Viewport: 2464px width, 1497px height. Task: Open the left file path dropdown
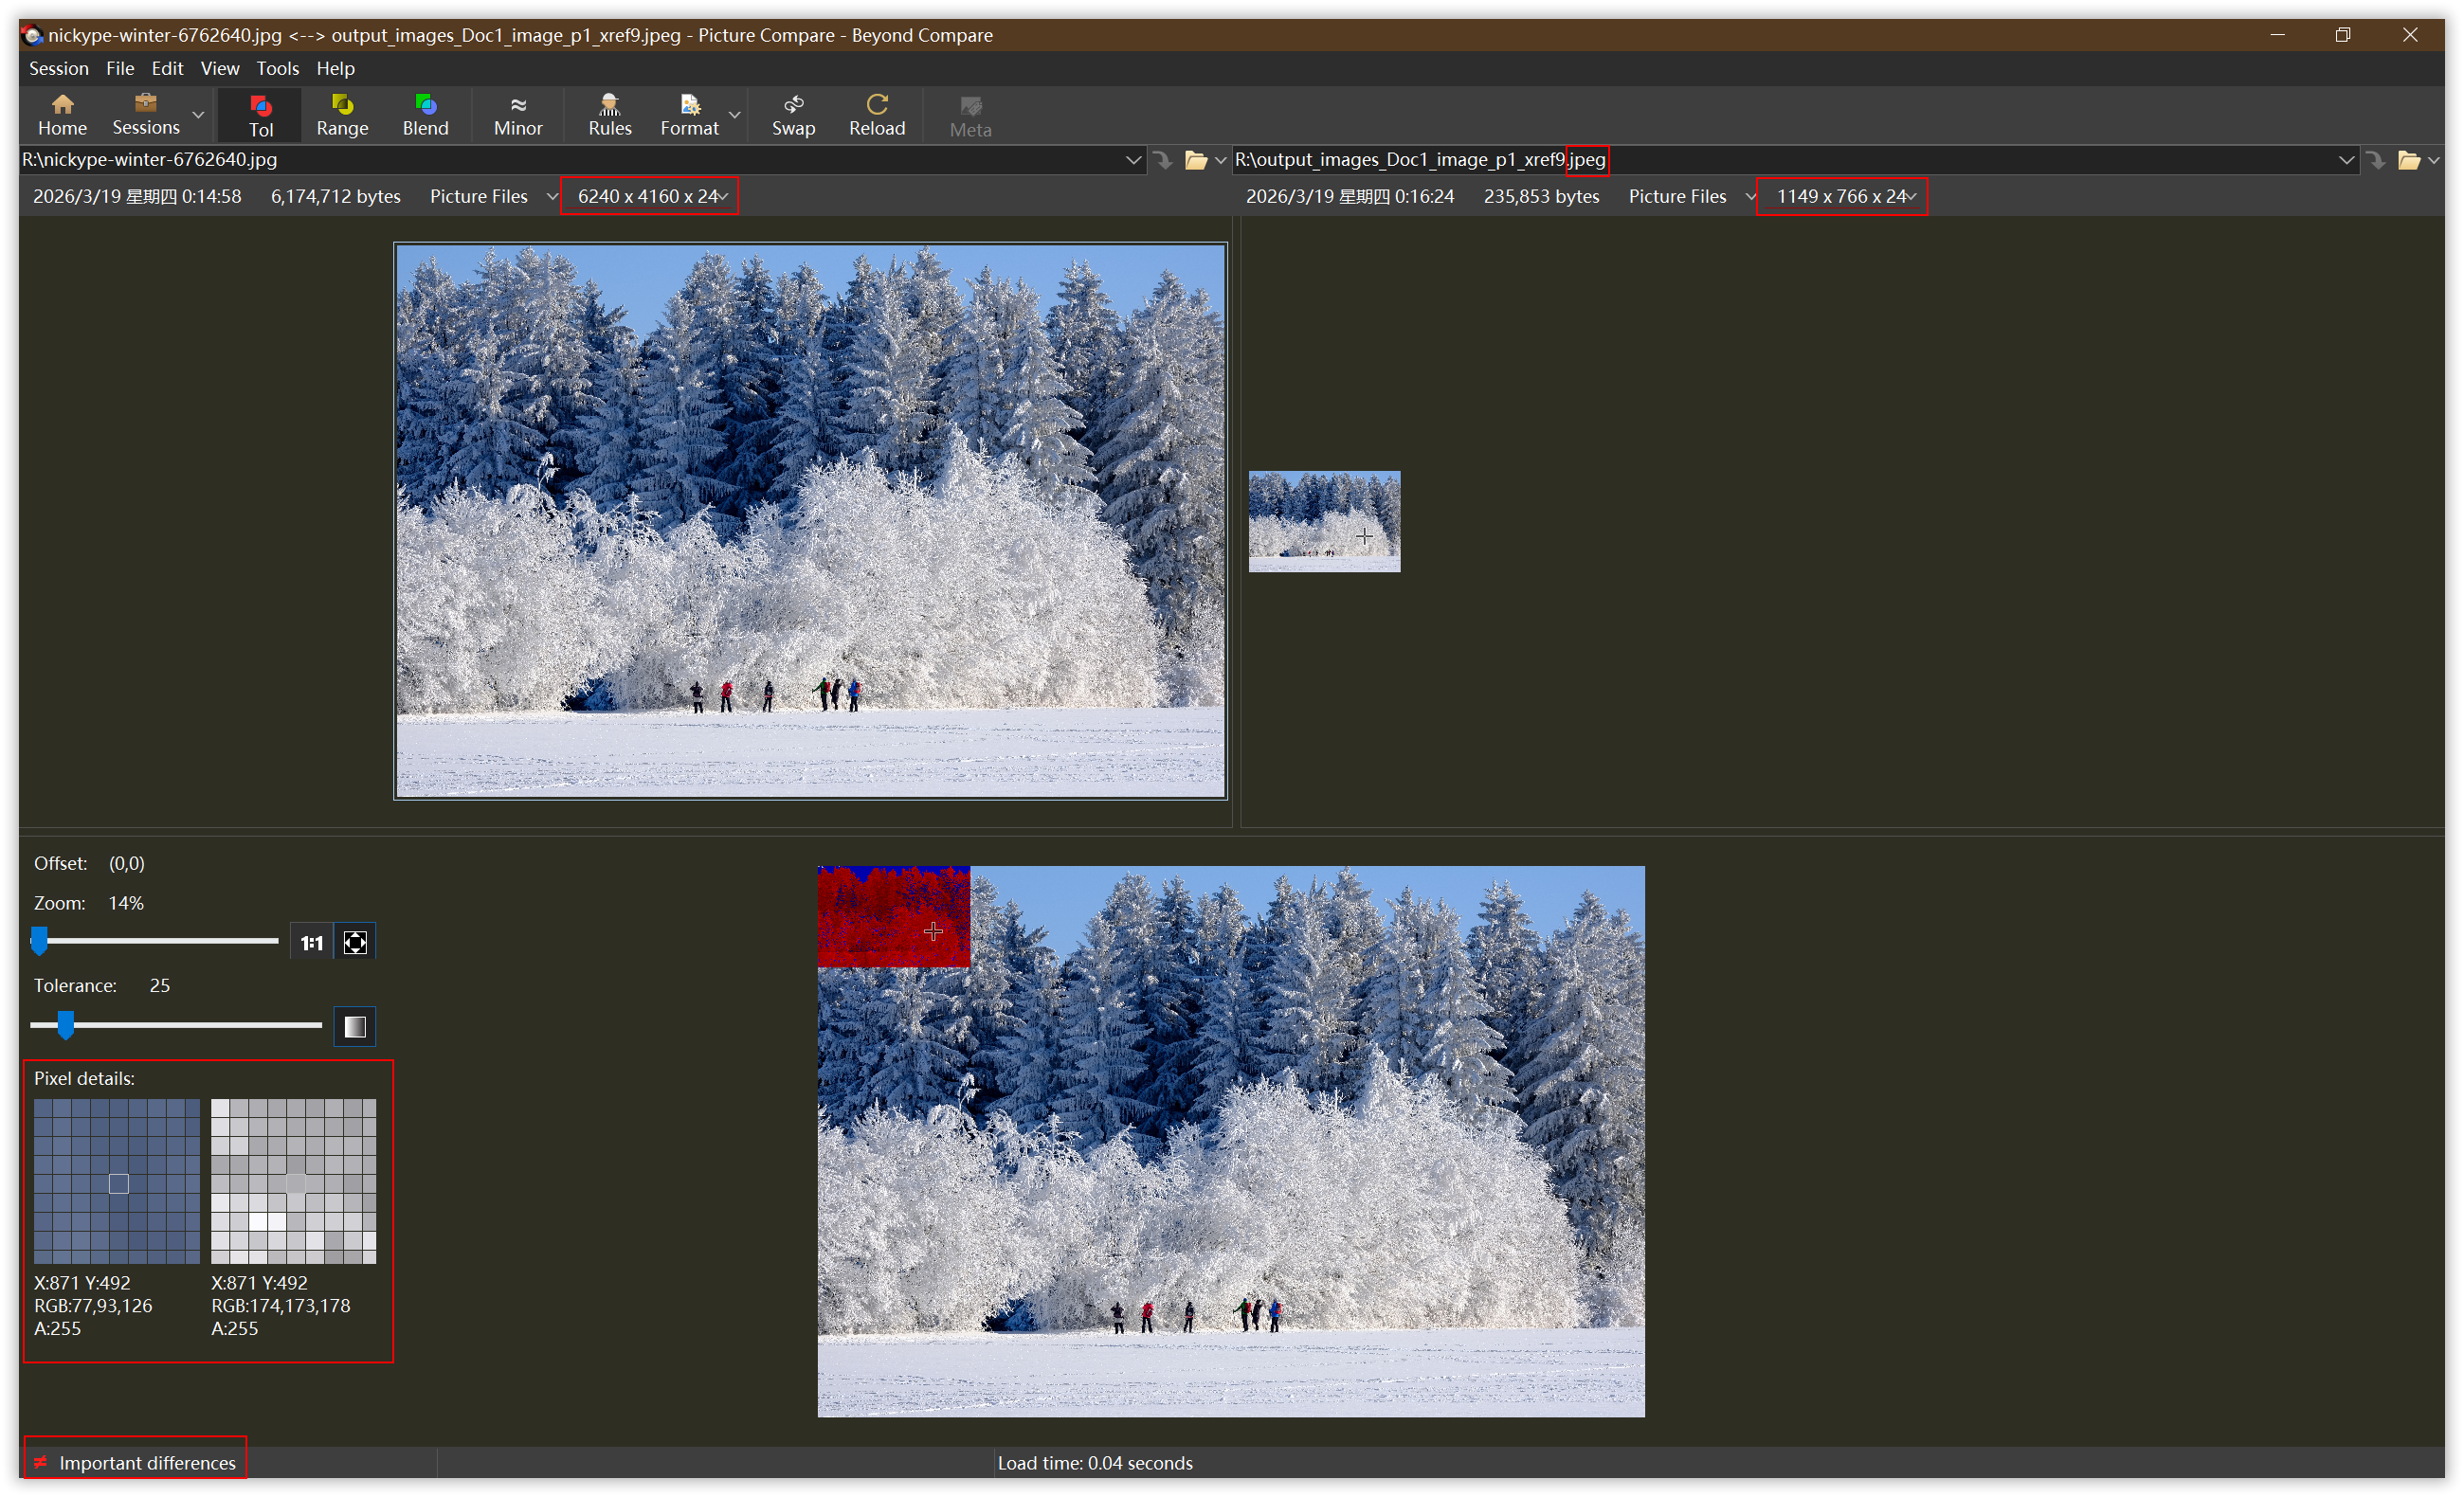tap(1133, 160)
